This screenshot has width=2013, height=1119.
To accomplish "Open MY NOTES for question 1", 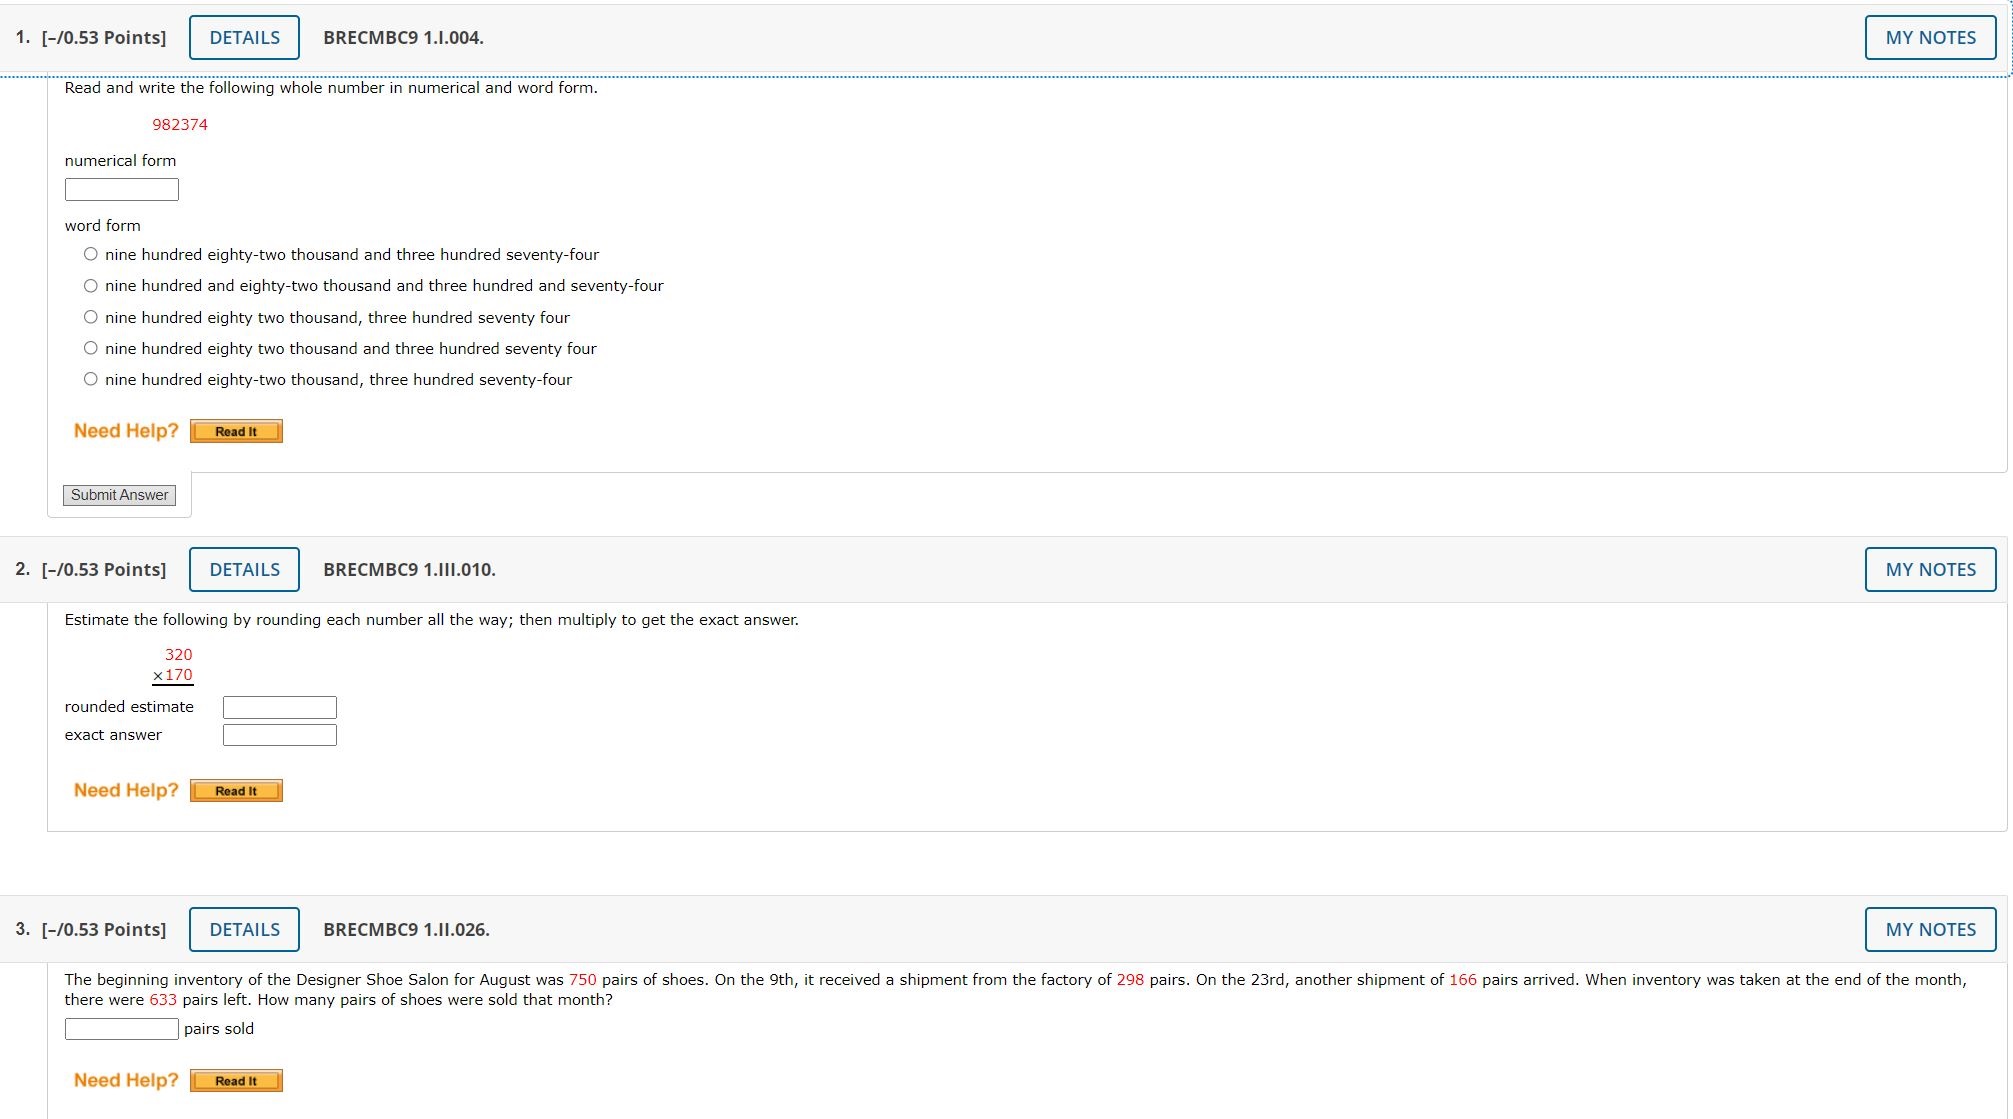I will (1930, 38).
